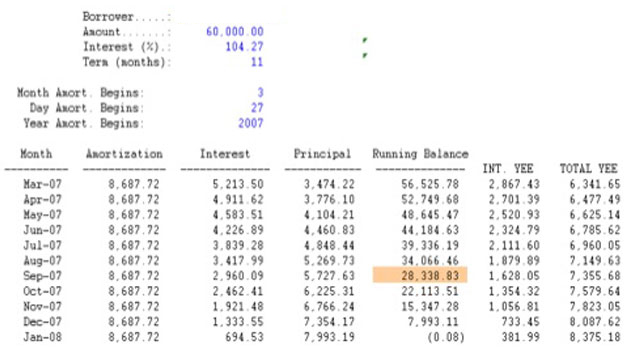This screenshot has height=360, width=640.
Task: Click the INT. YEE column header
Action: coord(508,169)
